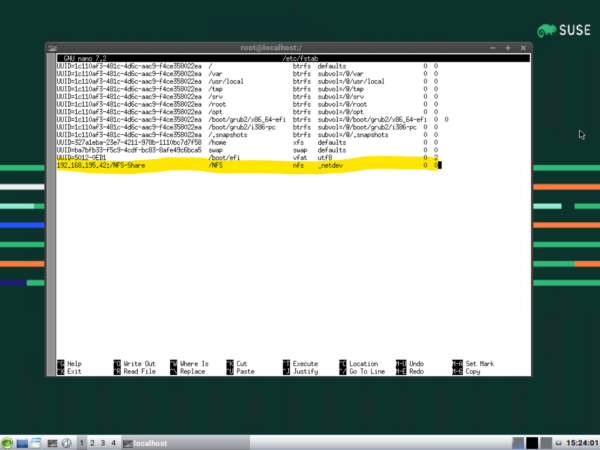Click the black monitor square in tray

tap(532, 443)
